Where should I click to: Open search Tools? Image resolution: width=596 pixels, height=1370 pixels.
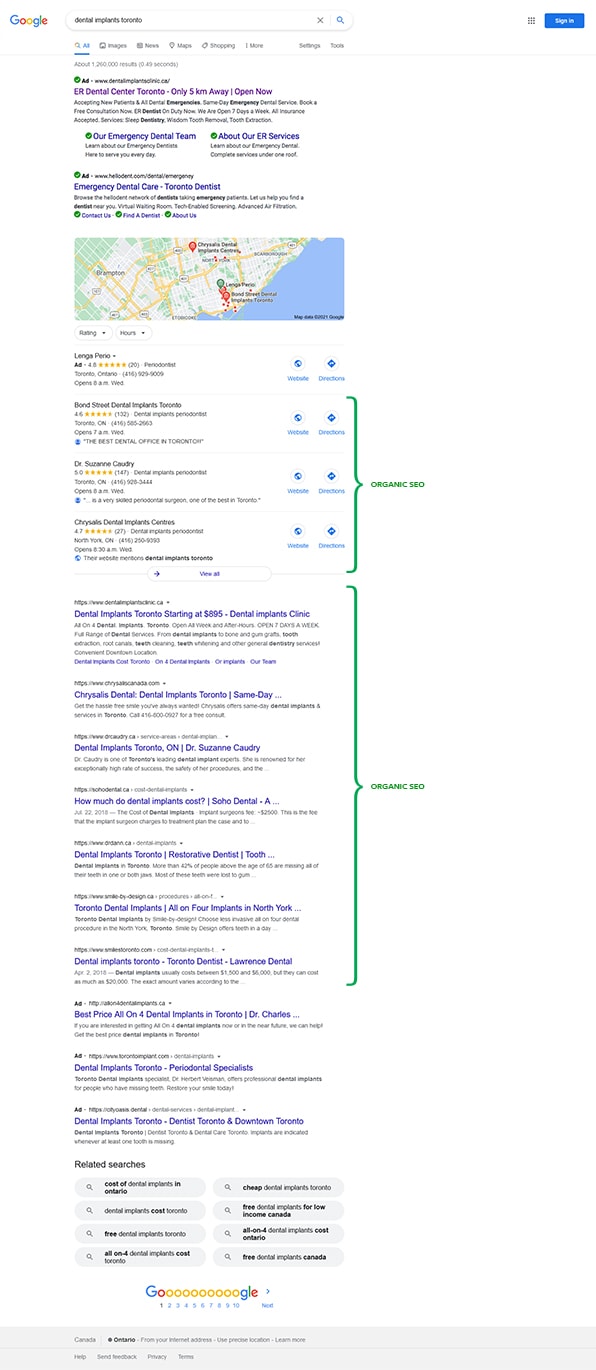click(337, 46)
